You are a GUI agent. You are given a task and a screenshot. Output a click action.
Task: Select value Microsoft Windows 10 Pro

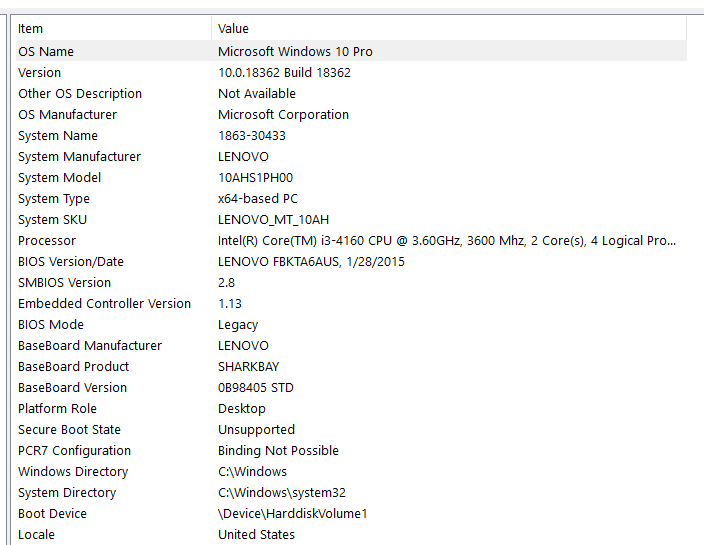pyautogui.click(x=295, y=52)
